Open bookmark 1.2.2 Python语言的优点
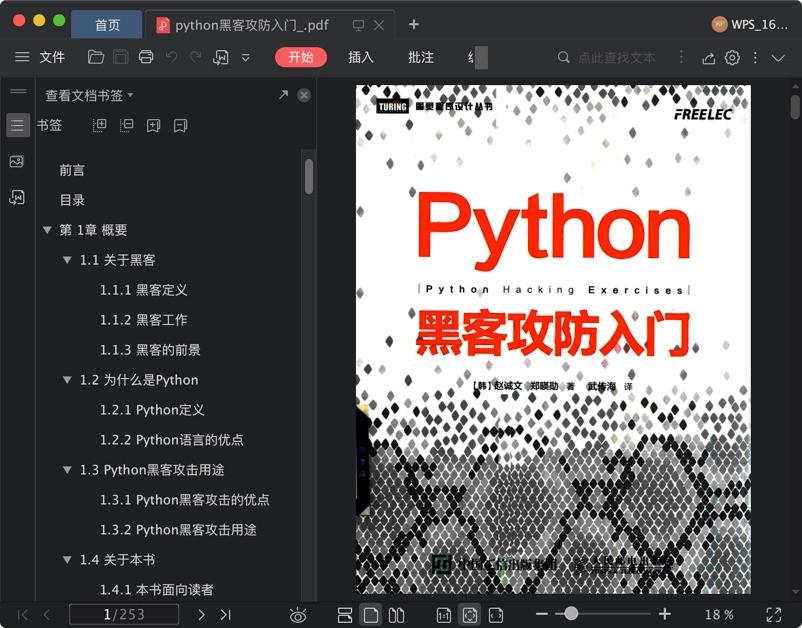The width and height of the screenshot is (802, 628). [171, 440]
